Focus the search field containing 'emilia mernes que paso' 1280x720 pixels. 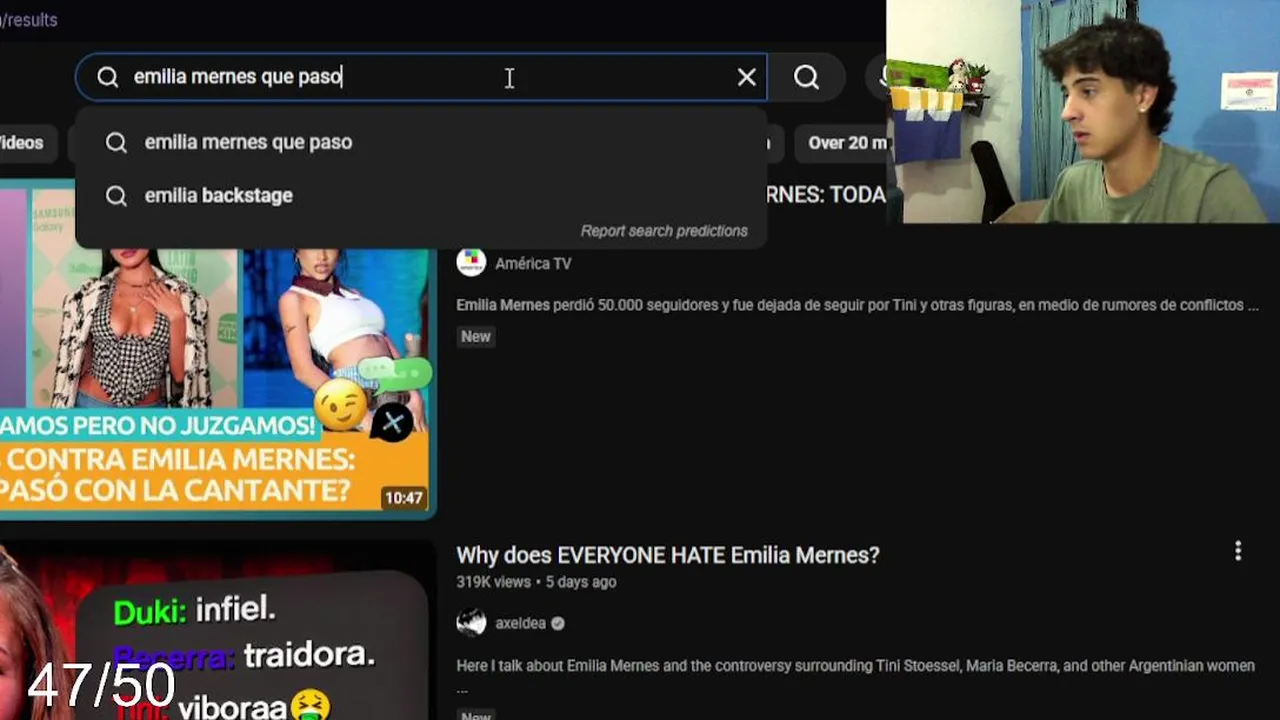pyautogui.click(x=421, y=77)
